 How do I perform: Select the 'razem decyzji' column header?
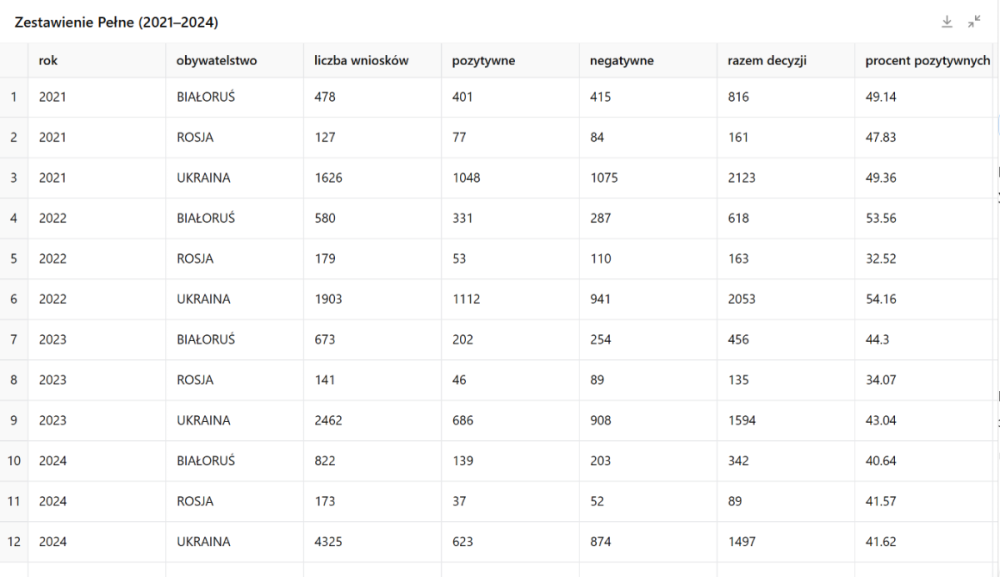767,60
